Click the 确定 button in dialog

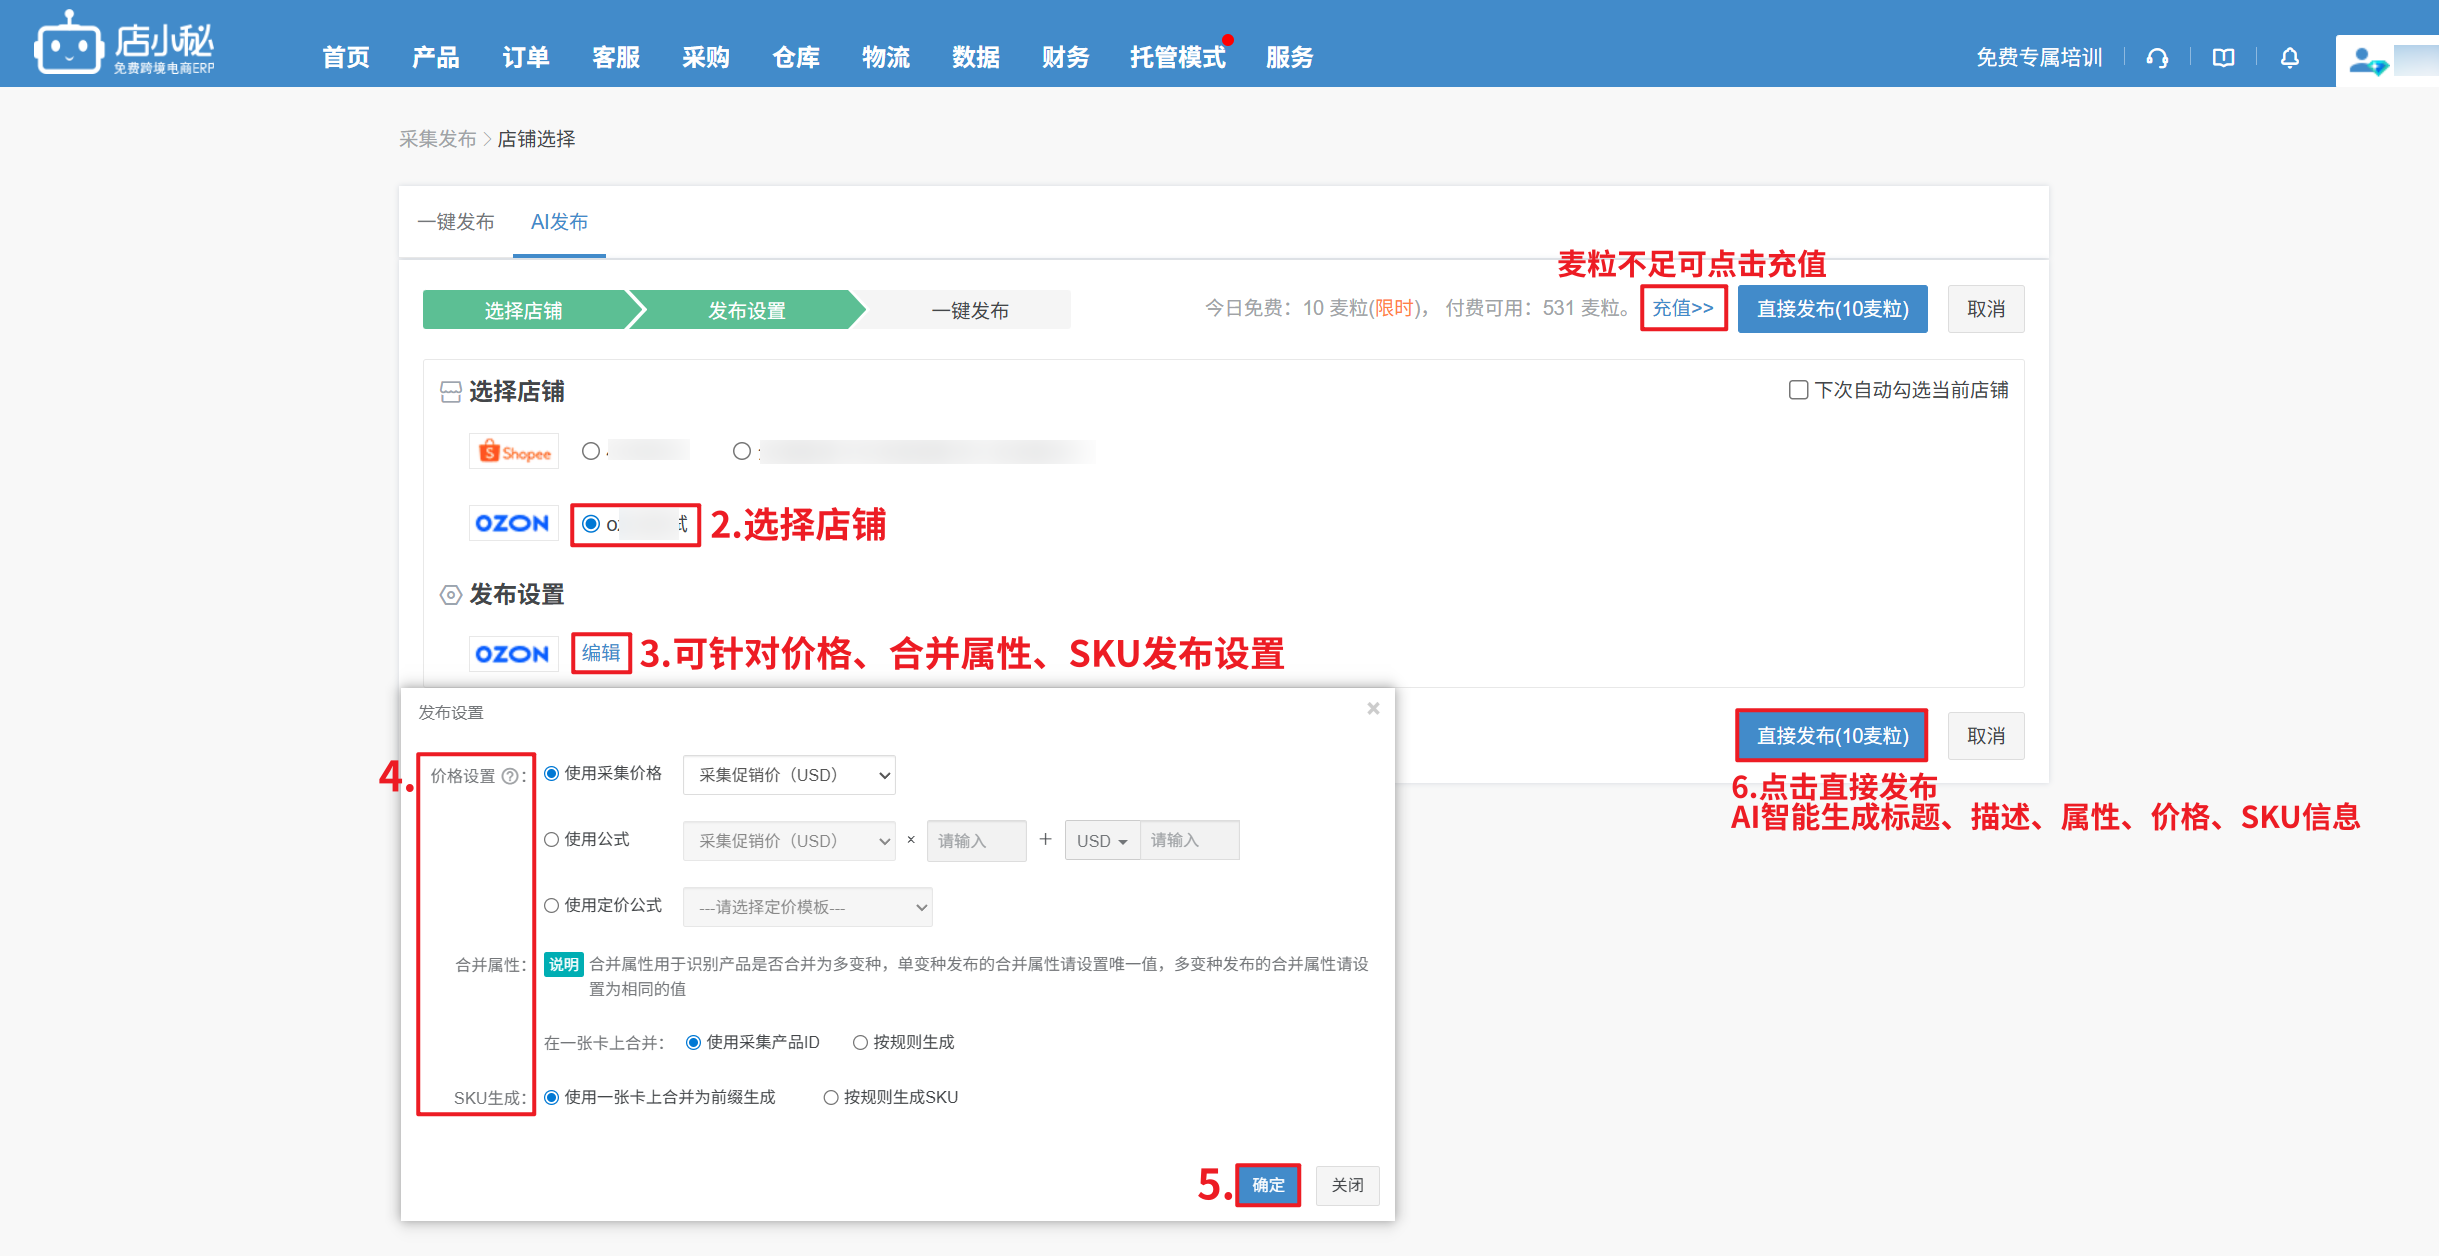[1267, 1185]
